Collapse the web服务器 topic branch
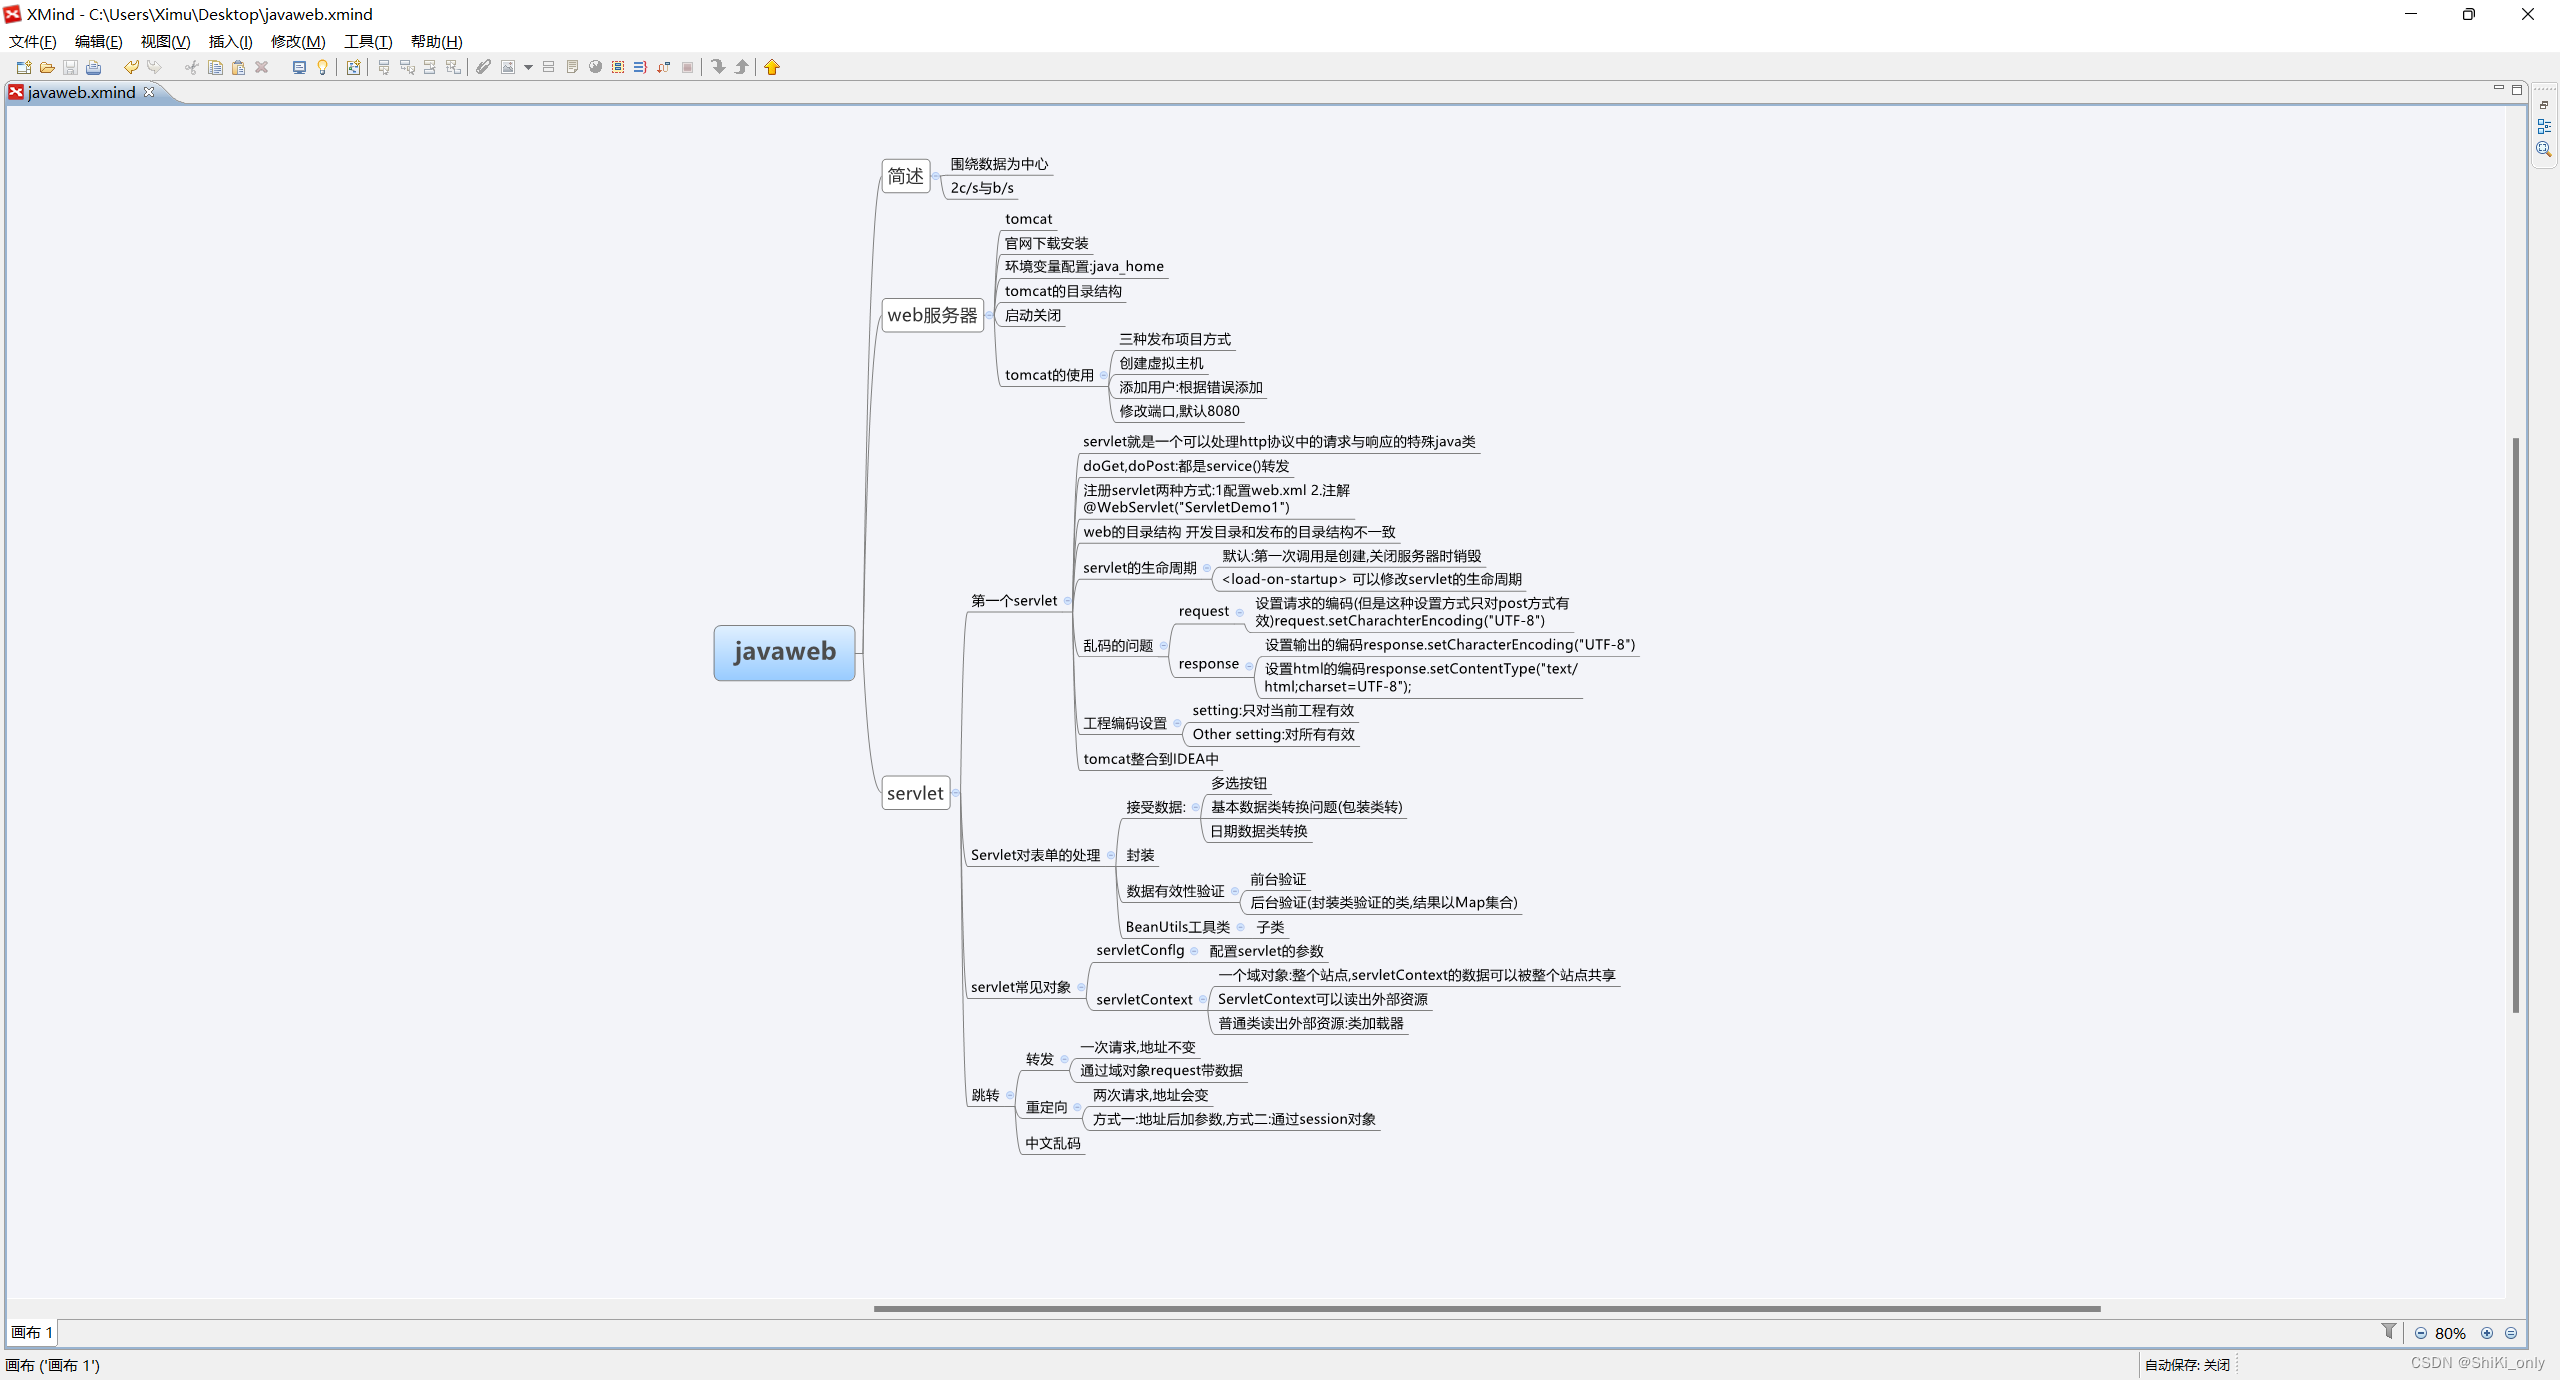 (989, 315)
